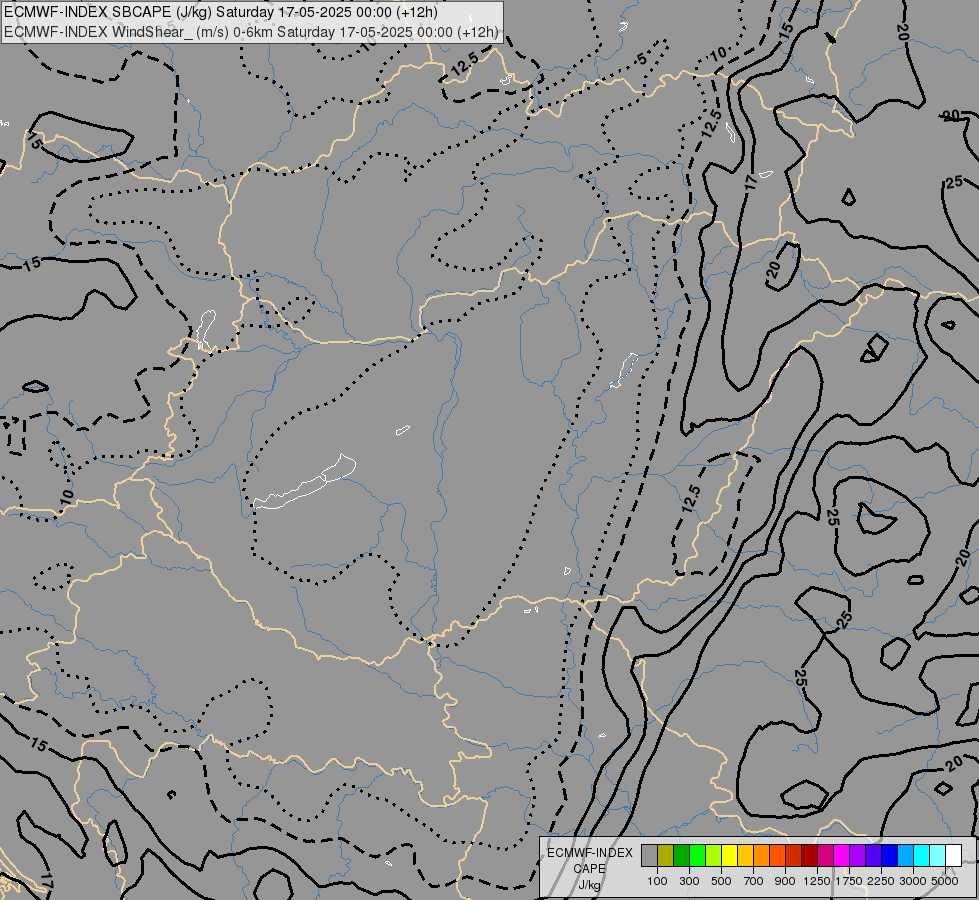Click the white legend swatch
Viewport: 979px width, 900px height.
coord(953,855)
